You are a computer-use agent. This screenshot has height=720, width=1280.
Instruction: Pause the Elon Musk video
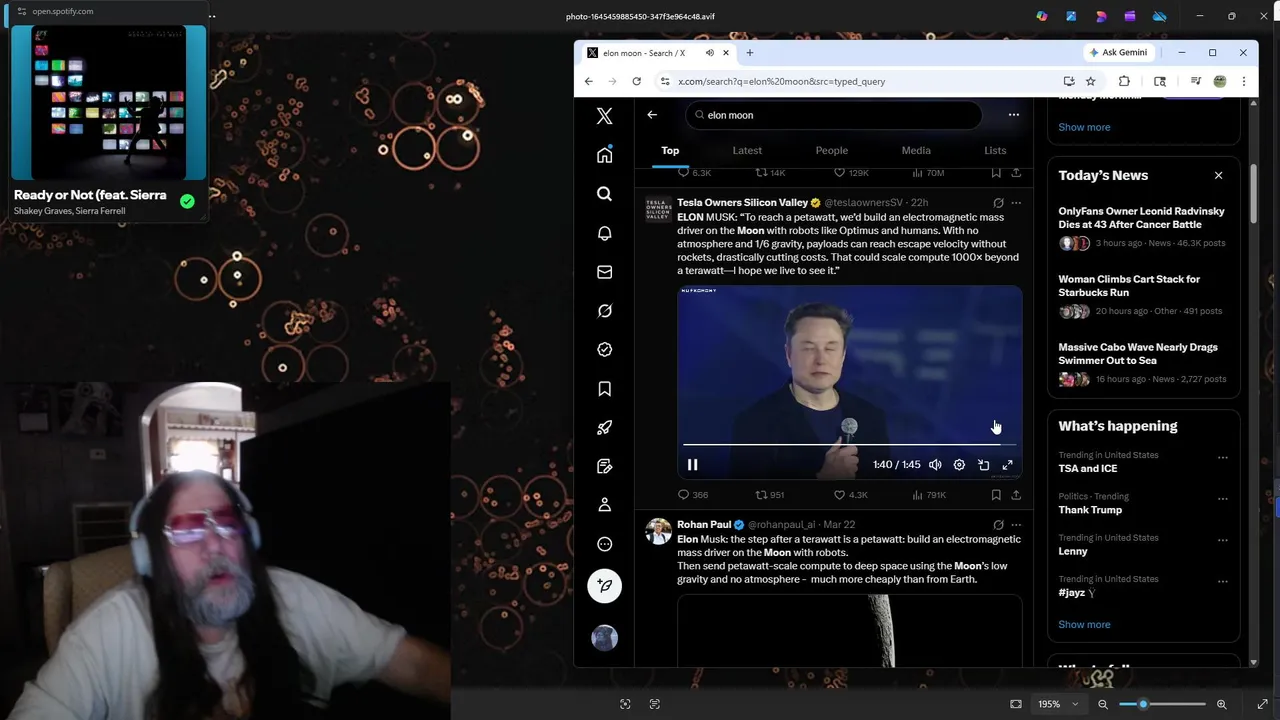coord(692,465)
